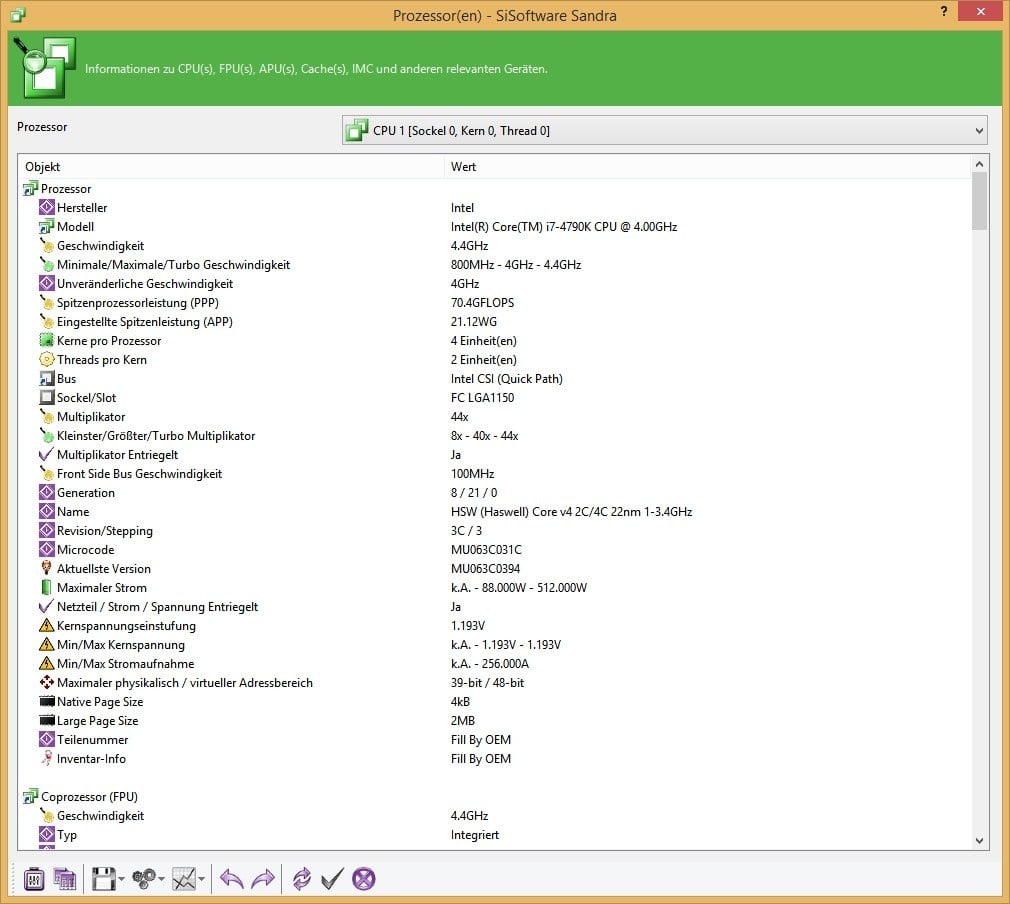Select the Front Side Bus Geschwindigkeit row

(494, 474)
